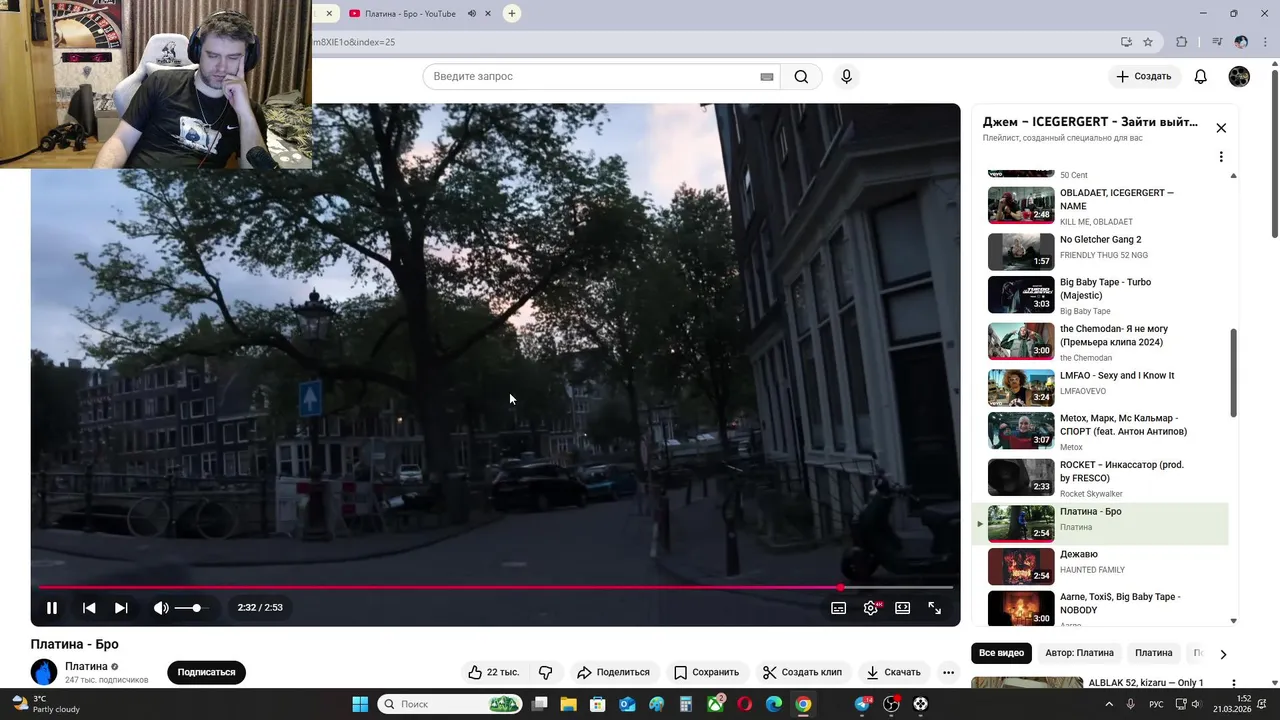The width and height of the screenshot is (1280, 720).
Task: Open more actions ellipsis below video
Action: click(x=948, y=672)
